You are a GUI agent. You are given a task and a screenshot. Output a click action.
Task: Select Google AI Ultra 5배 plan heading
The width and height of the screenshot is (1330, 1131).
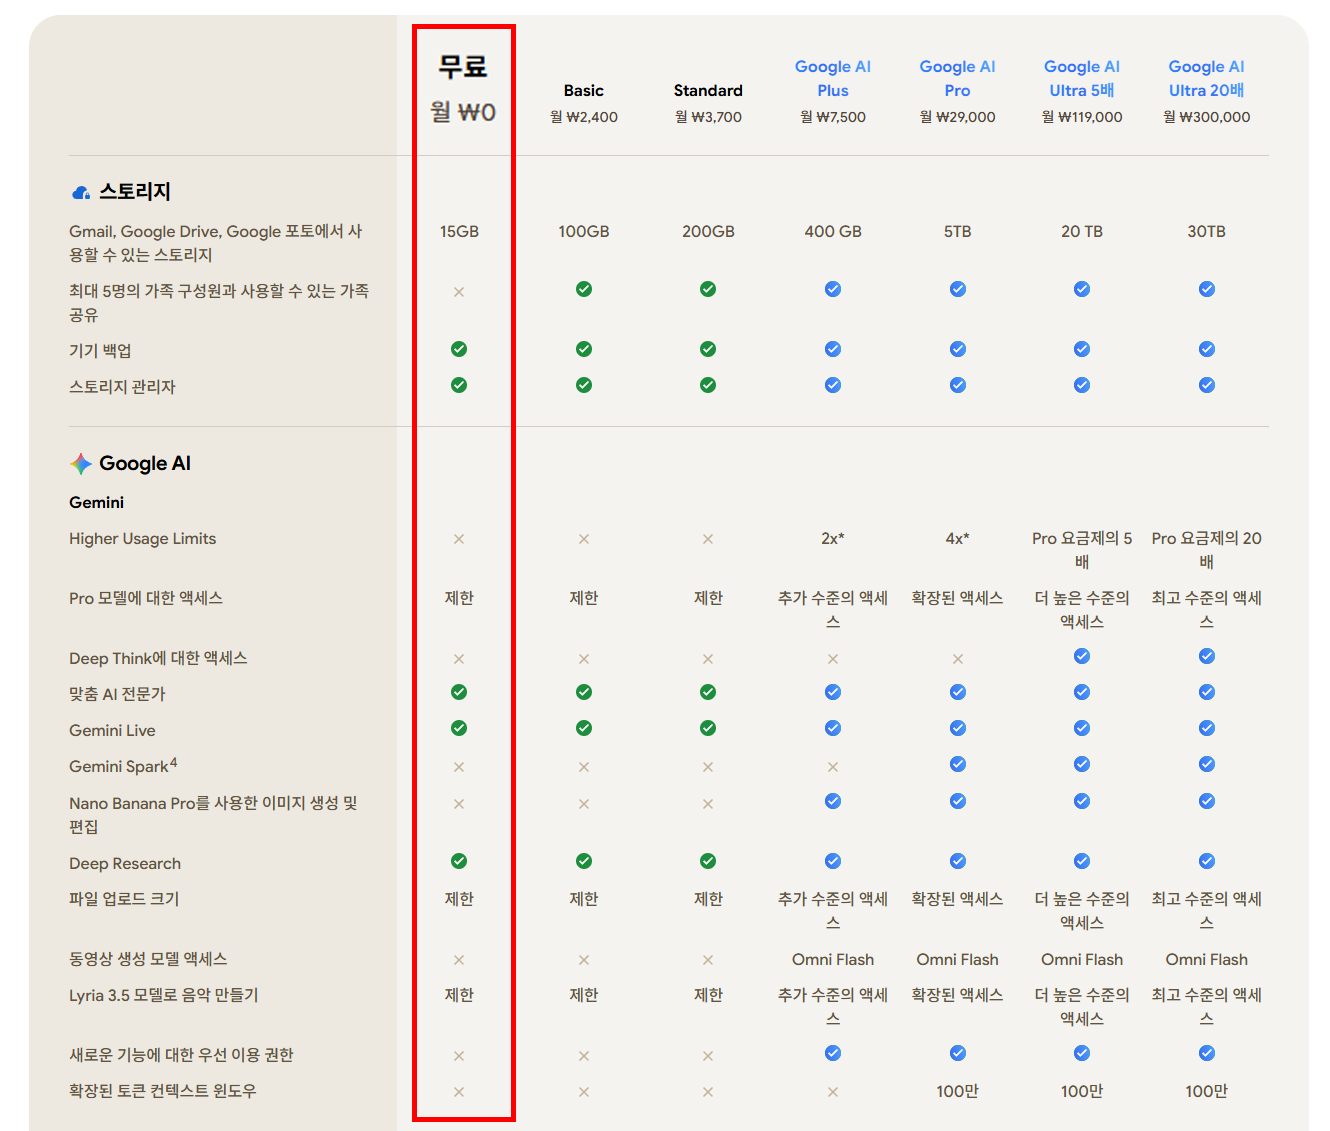1082,78
